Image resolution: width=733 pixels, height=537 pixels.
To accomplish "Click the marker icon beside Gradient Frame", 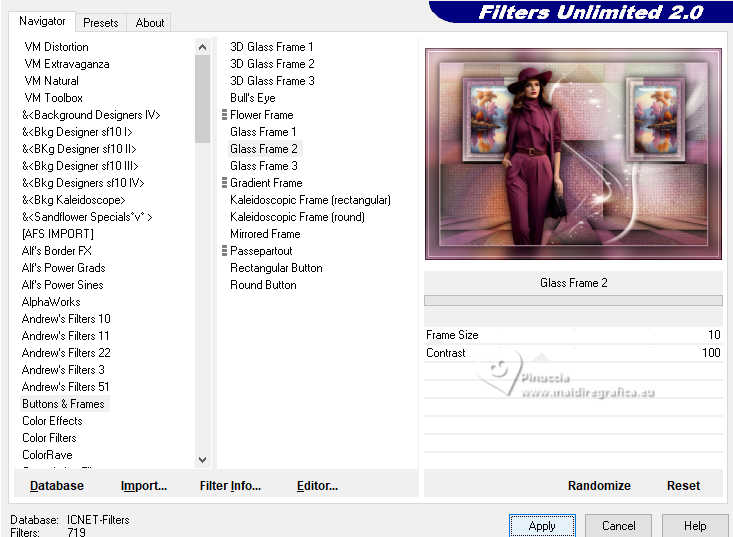I will (x=224, y=183).
